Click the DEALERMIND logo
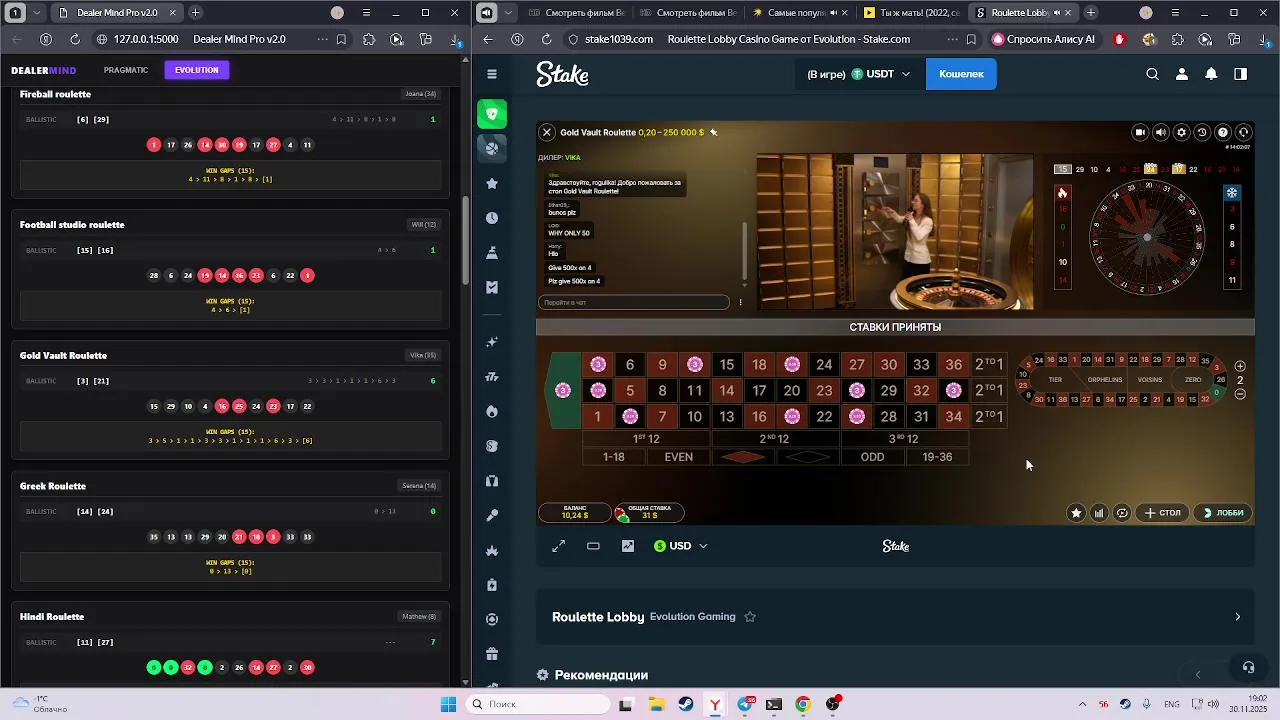The height and width of the screenshot is (720, 1280). pyautogui.click(x=44, y=70)
